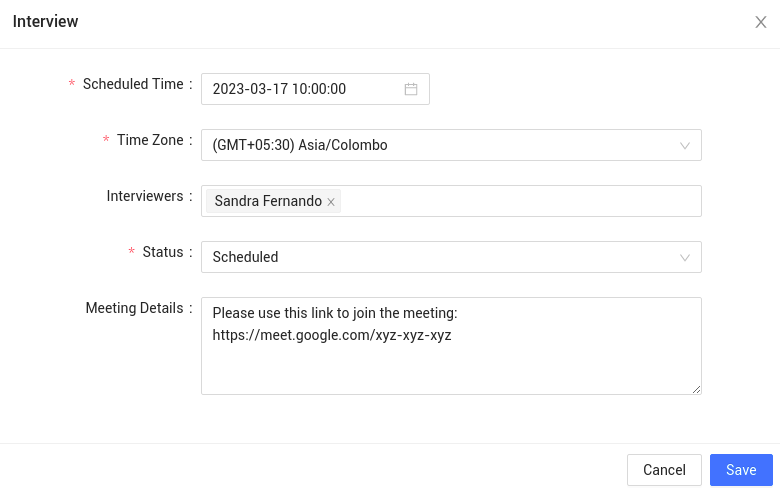780x492 pixels.
Task: Click the Scheduled Time date field showing 2023-03-17
Action: click(x=315, y=89)
